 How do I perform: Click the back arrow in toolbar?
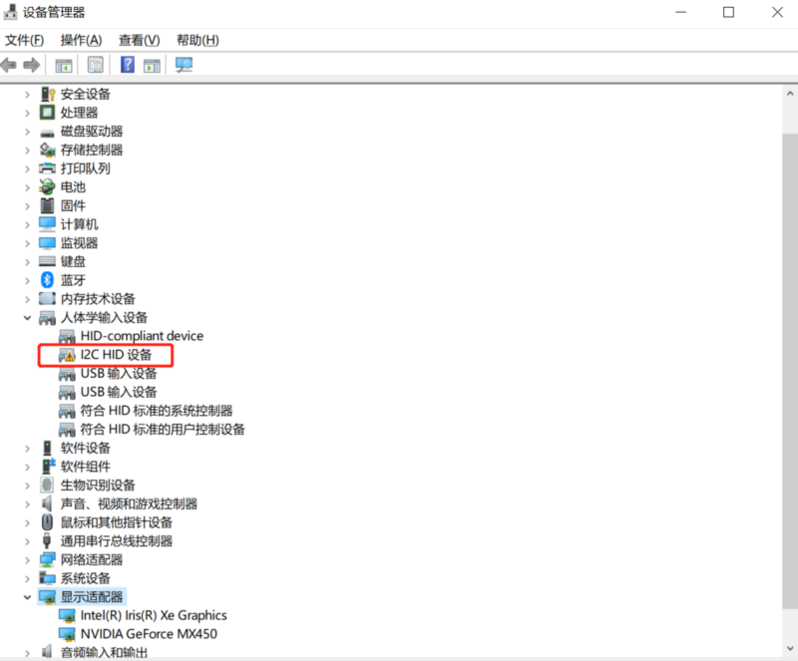[x=10, y=65]
